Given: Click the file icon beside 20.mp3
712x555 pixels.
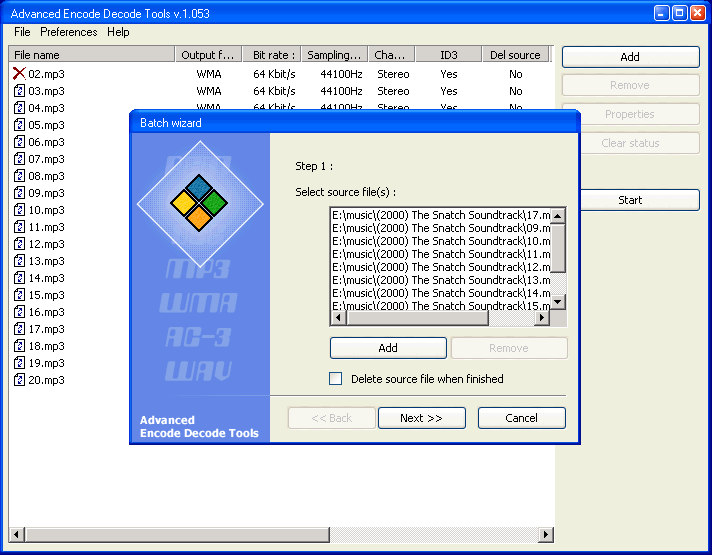Looking at the screenshot, I should (19, 380).
